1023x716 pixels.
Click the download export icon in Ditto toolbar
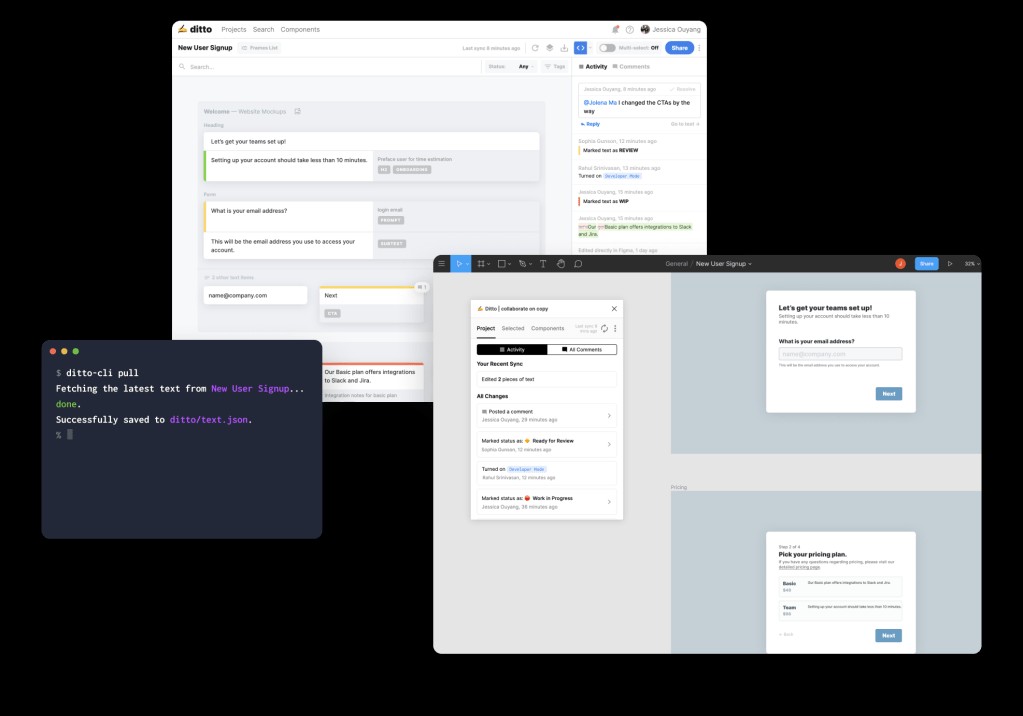(564, 48)
